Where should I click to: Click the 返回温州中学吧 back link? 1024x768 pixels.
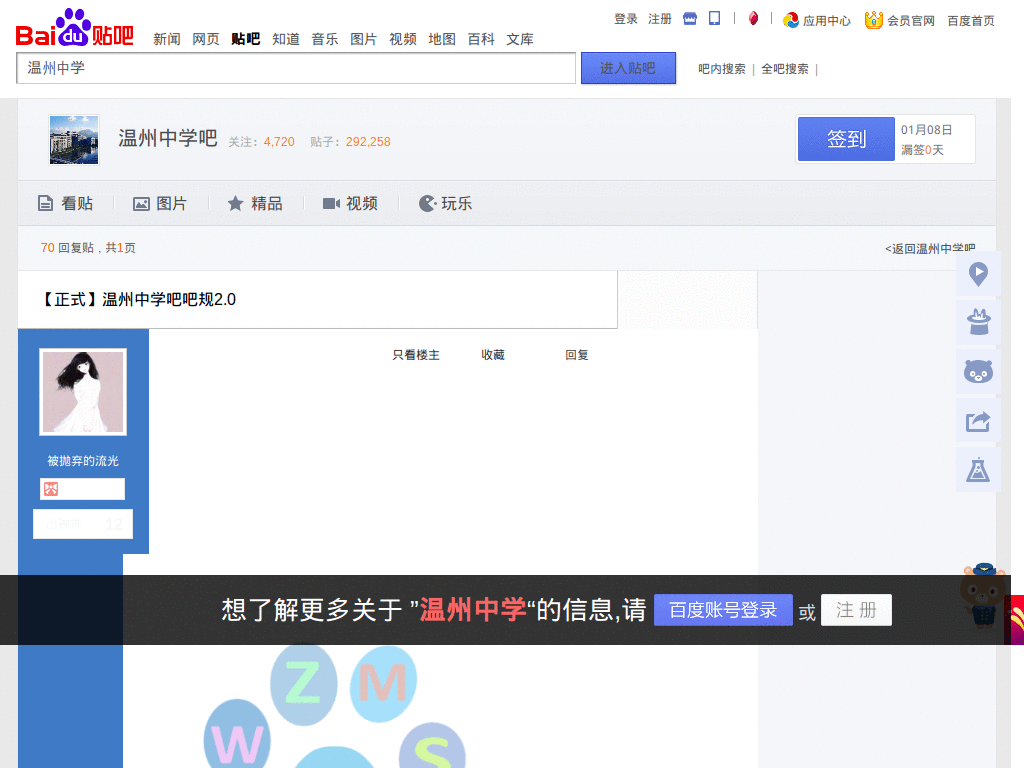[929, 248]
